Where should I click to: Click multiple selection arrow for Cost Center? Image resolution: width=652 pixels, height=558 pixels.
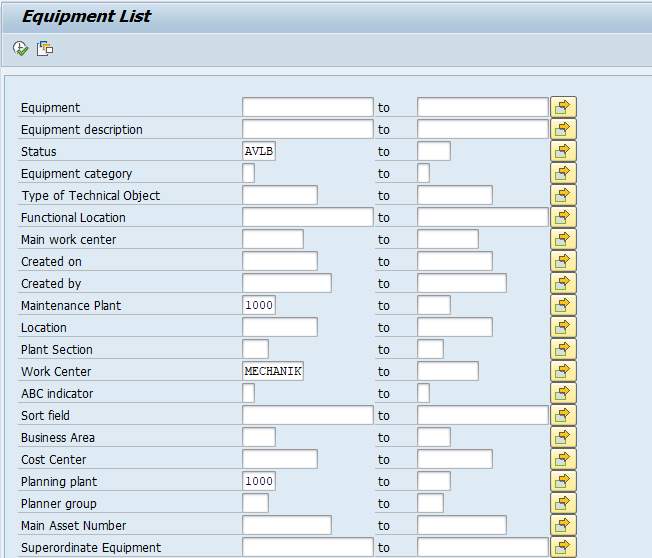[563, 459]
